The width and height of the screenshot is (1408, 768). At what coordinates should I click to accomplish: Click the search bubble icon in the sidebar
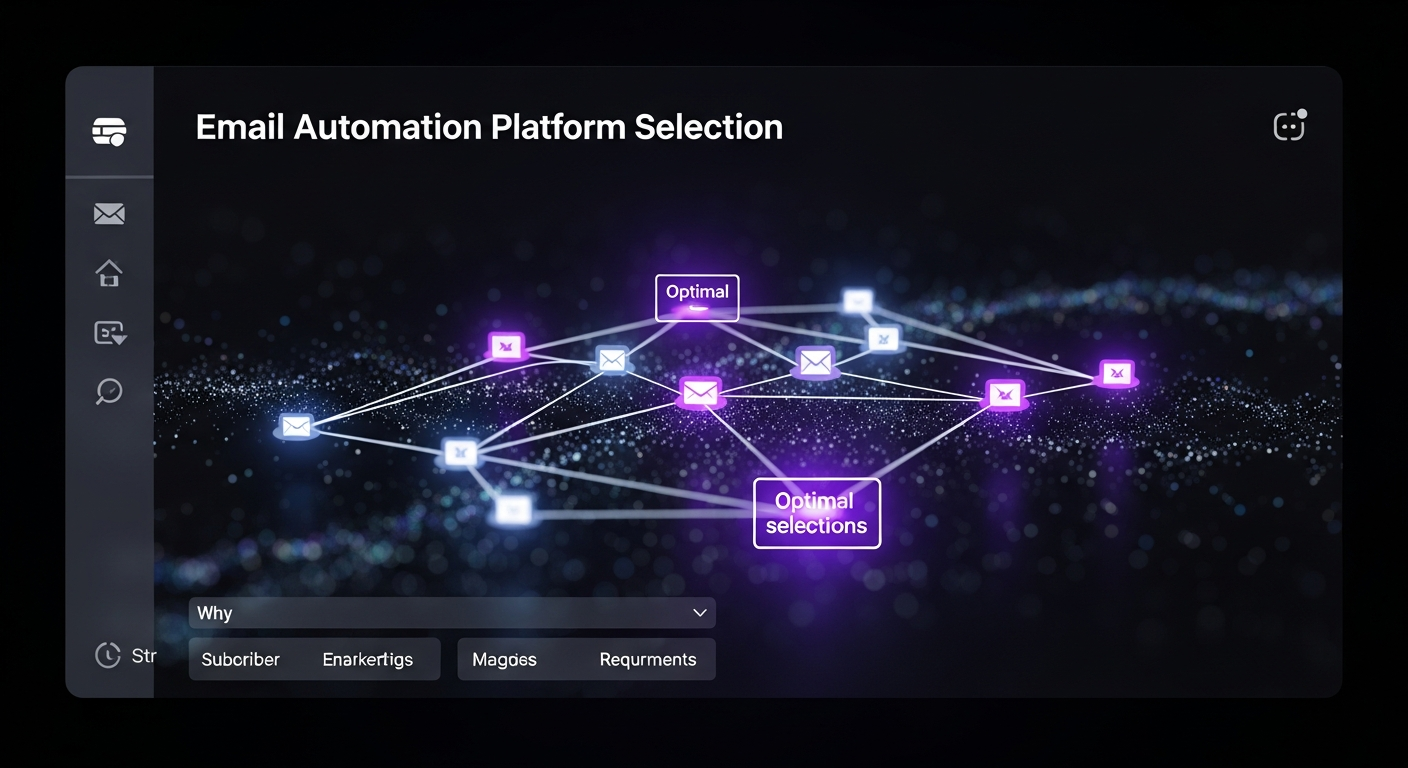click(109, 391)
